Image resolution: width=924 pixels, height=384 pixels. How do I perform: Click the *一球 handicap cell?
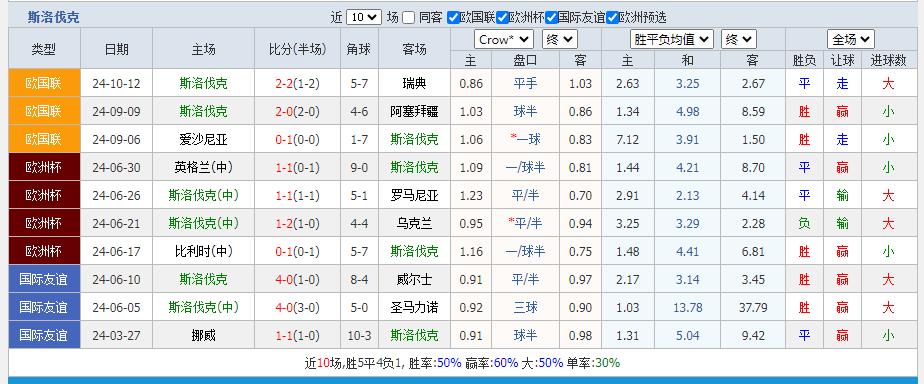[x=525, y=140]
